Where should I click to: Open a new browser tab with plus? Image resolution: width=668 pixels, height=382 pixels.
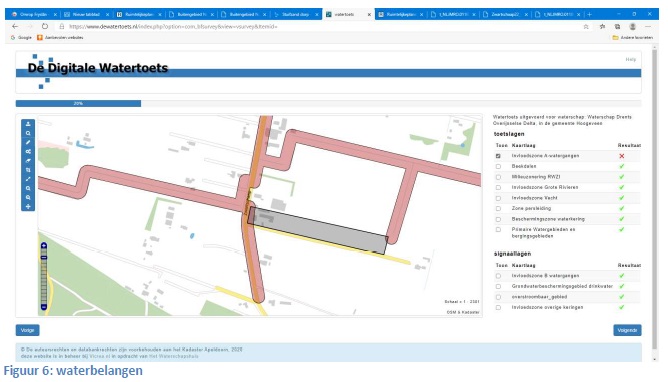coord(590,14)
